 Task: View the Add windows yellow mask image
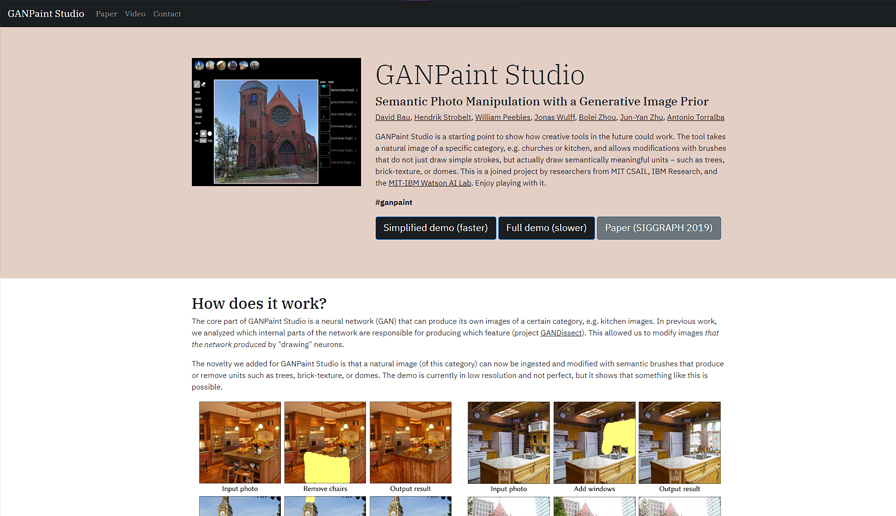pos(594,442)
